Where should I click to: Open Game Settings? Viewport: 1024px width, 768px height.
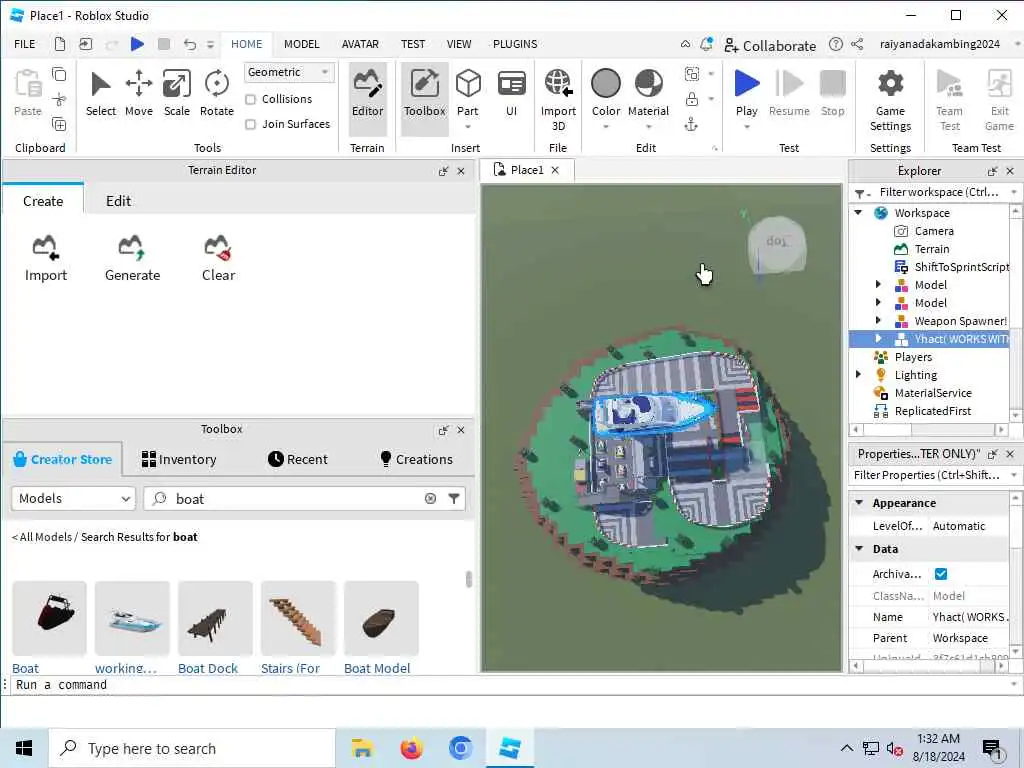[x=890, y=99]
